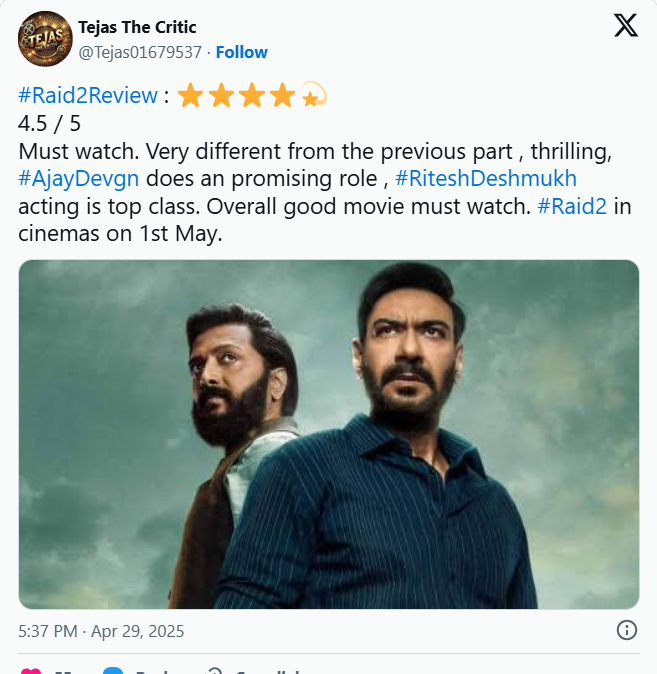Click the 5:37 PM Apr 29, 2025 timestamp
The height and width of the screenshot is (674, 657).
click(101, 631)
